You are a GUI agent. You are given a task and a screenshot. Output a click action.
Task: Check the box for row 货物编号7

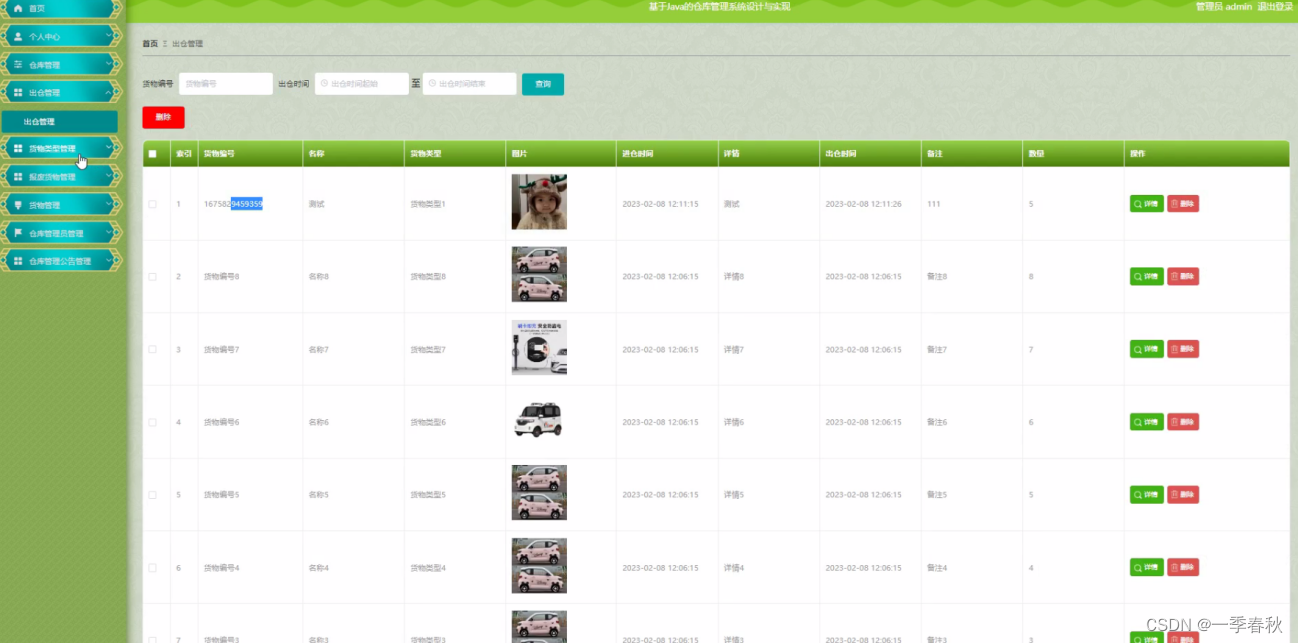(x=152, y=349)
